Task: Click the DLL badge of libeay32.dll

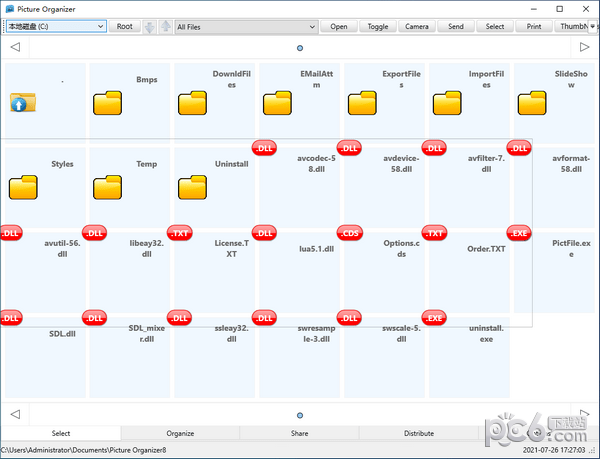Action: [x=95, y=233]
